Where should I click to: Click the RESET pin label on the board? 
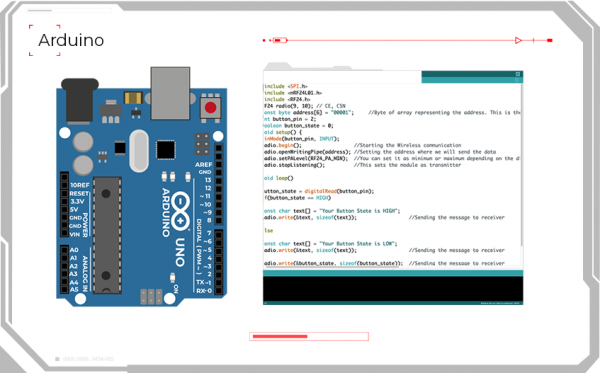pyautogui.click(x=79, y=194)
